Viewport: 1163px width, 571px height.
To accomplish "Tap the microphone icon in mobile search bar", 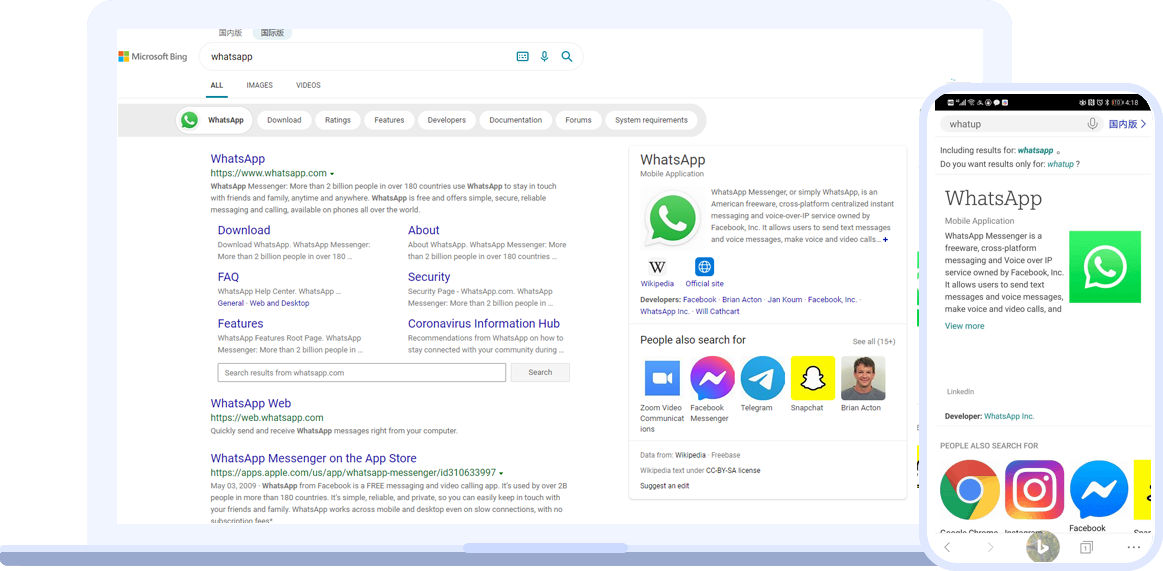I will tap(1093, 124).
